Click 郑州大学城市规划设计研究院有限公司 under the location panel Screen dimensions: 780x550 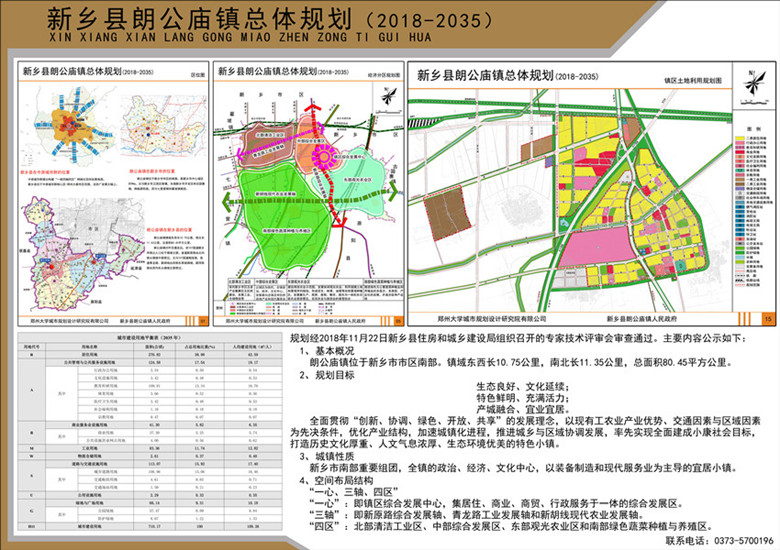point(69,321)
